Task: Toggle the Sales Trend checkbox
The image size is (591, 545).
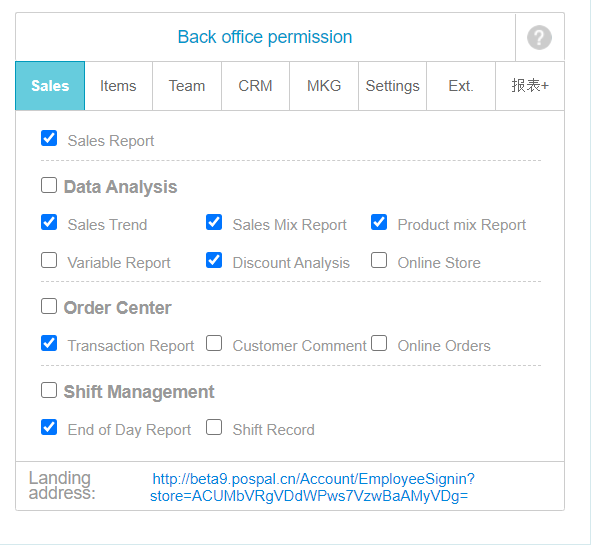Action: coord(49,222)
